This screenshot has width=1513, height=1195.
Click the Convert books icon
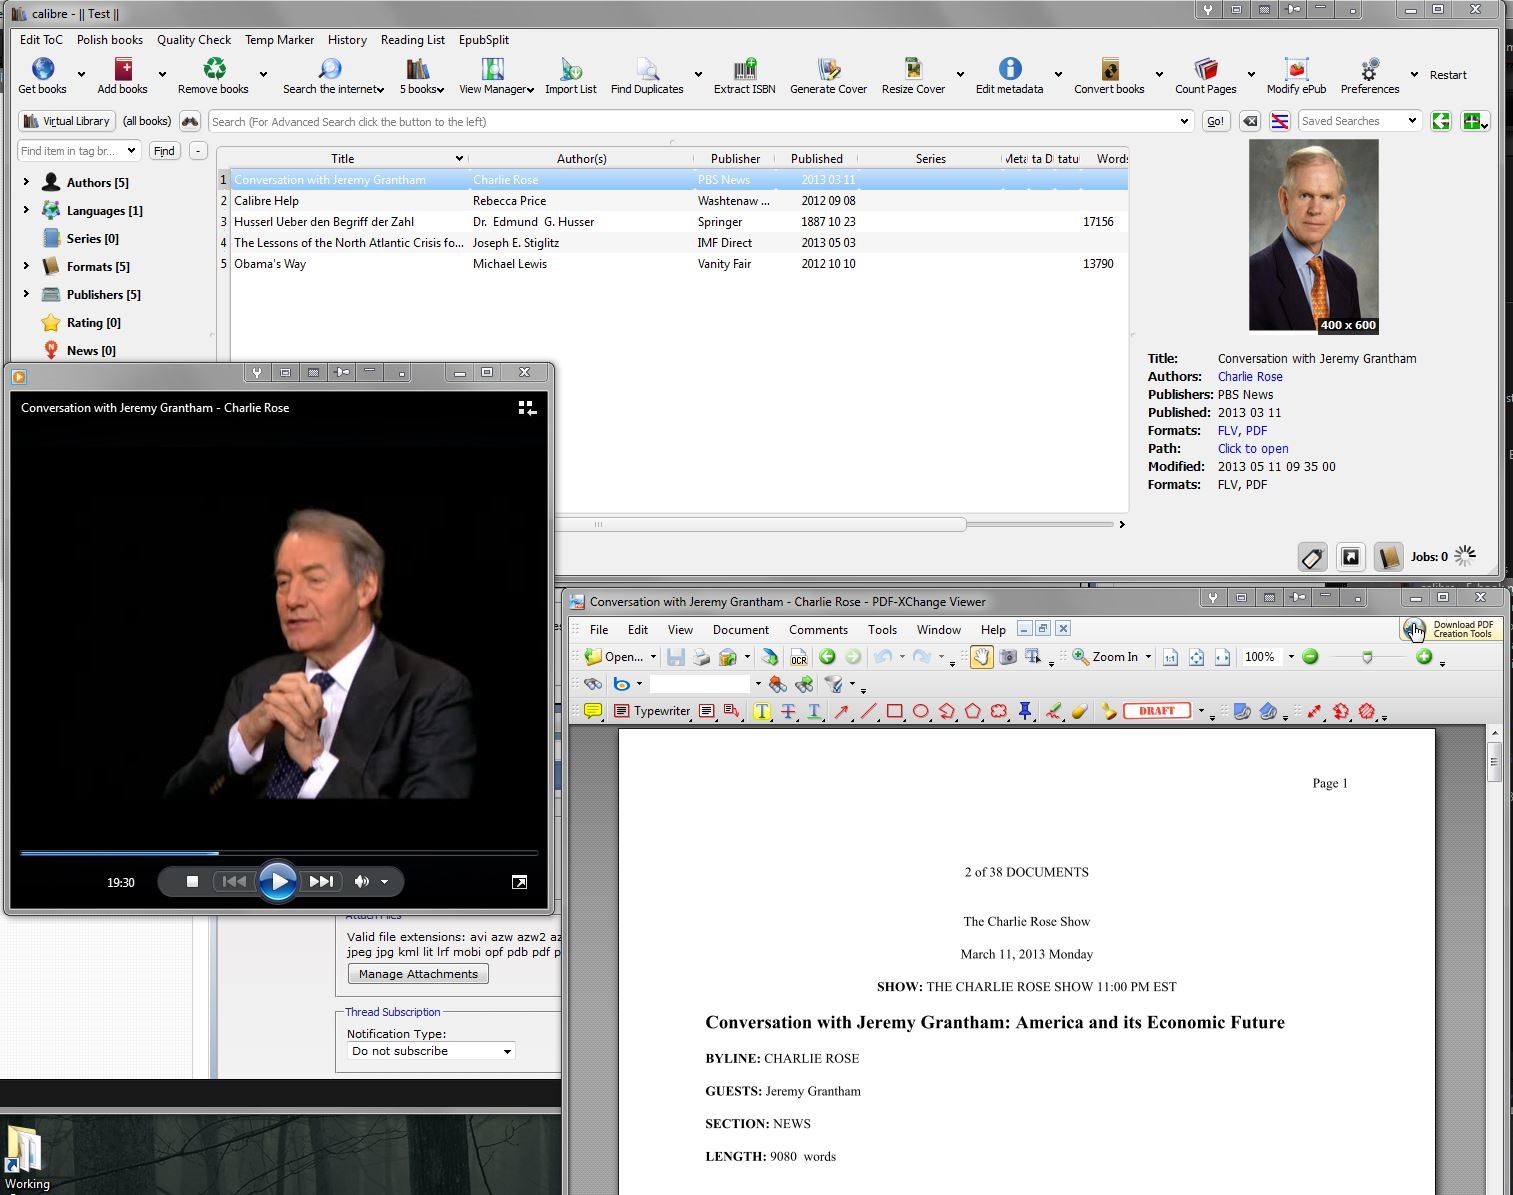coord(1109,68)
